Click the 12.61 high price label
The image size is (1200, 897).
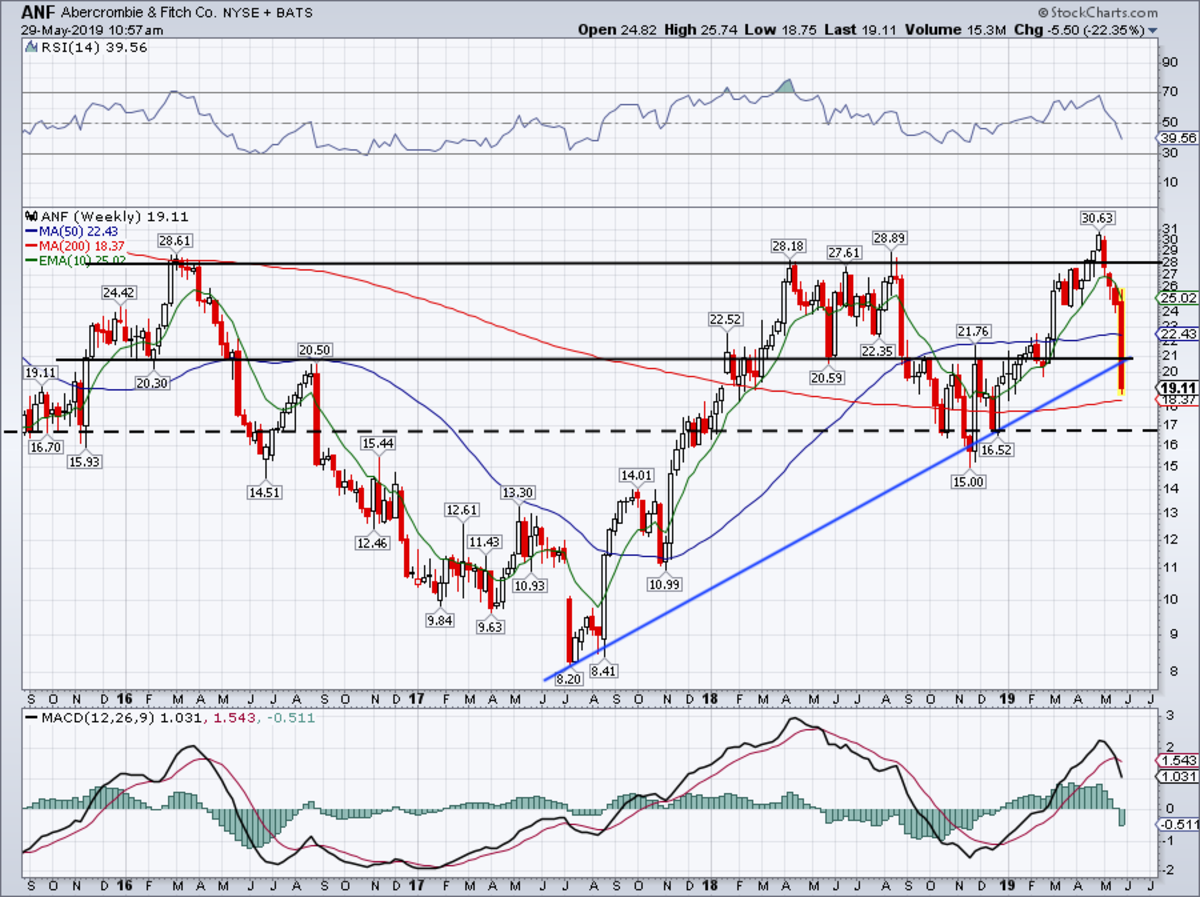click(464, 510)
